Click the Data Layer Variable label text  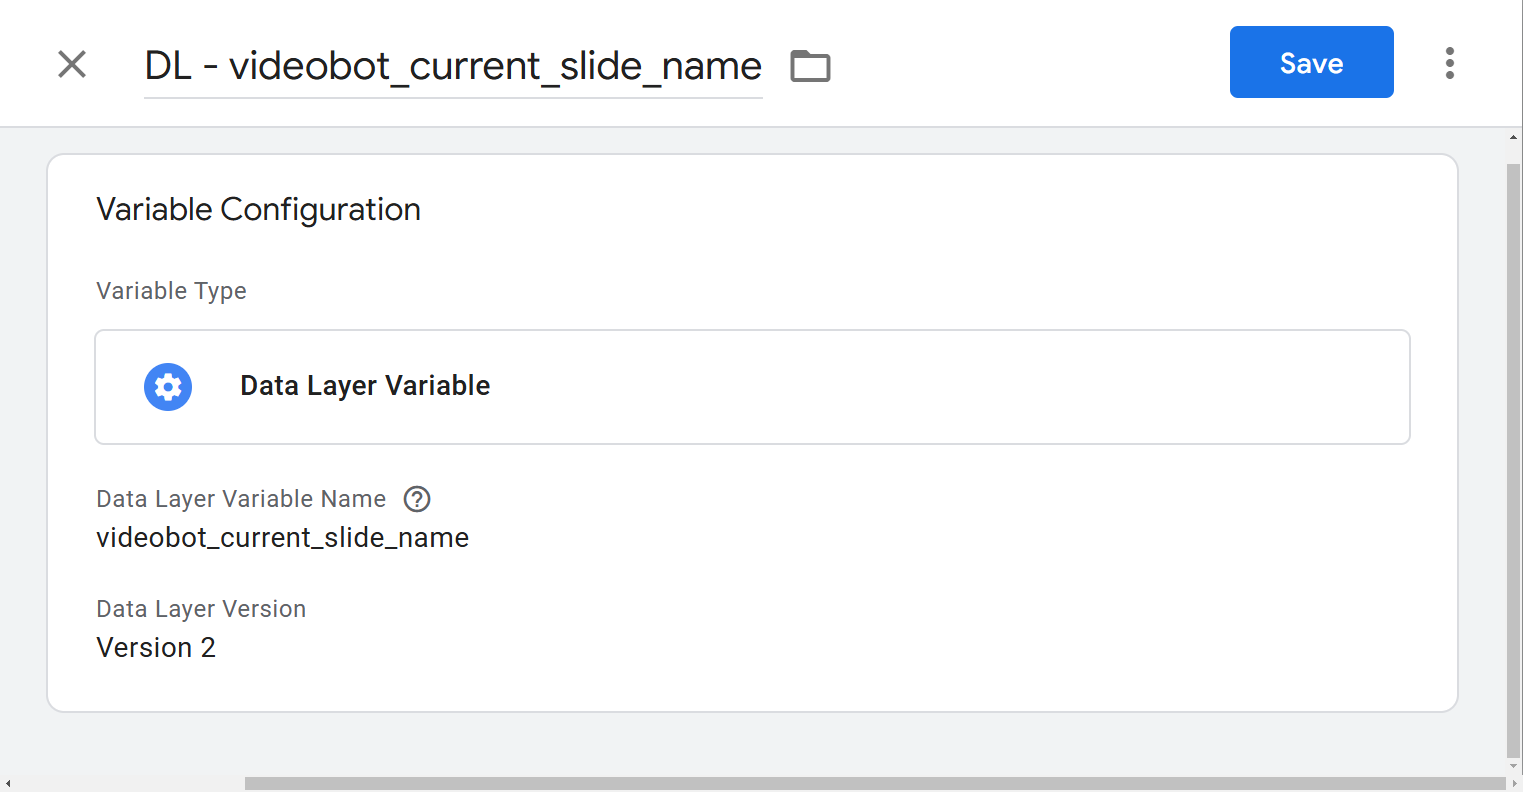click(364, 385)
